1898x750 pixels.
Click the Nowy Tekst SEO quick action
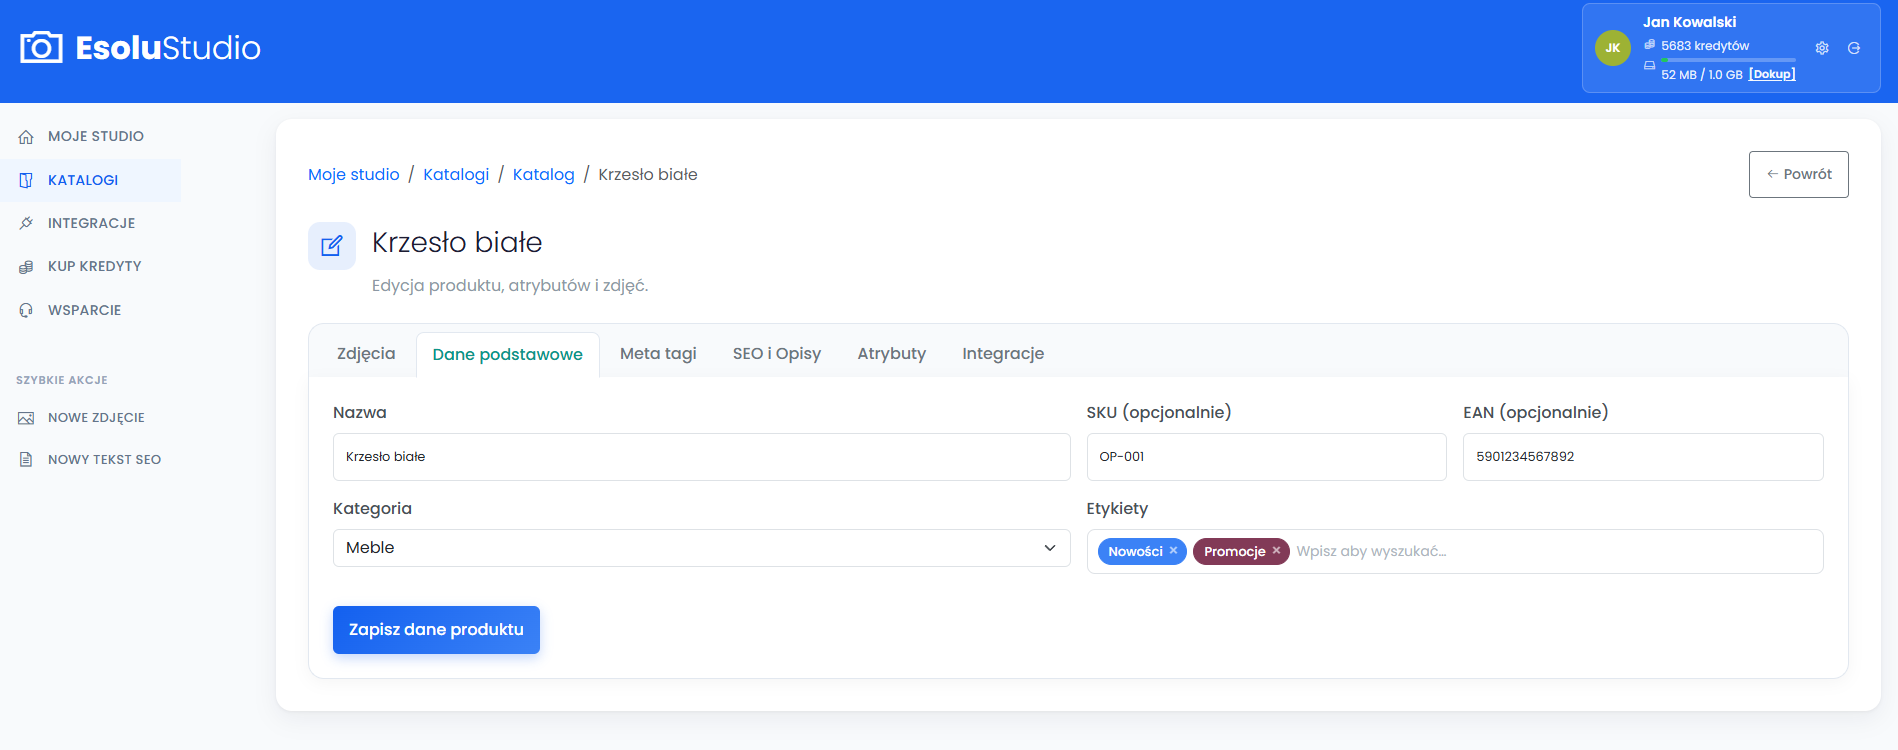[x=90, y=460]
